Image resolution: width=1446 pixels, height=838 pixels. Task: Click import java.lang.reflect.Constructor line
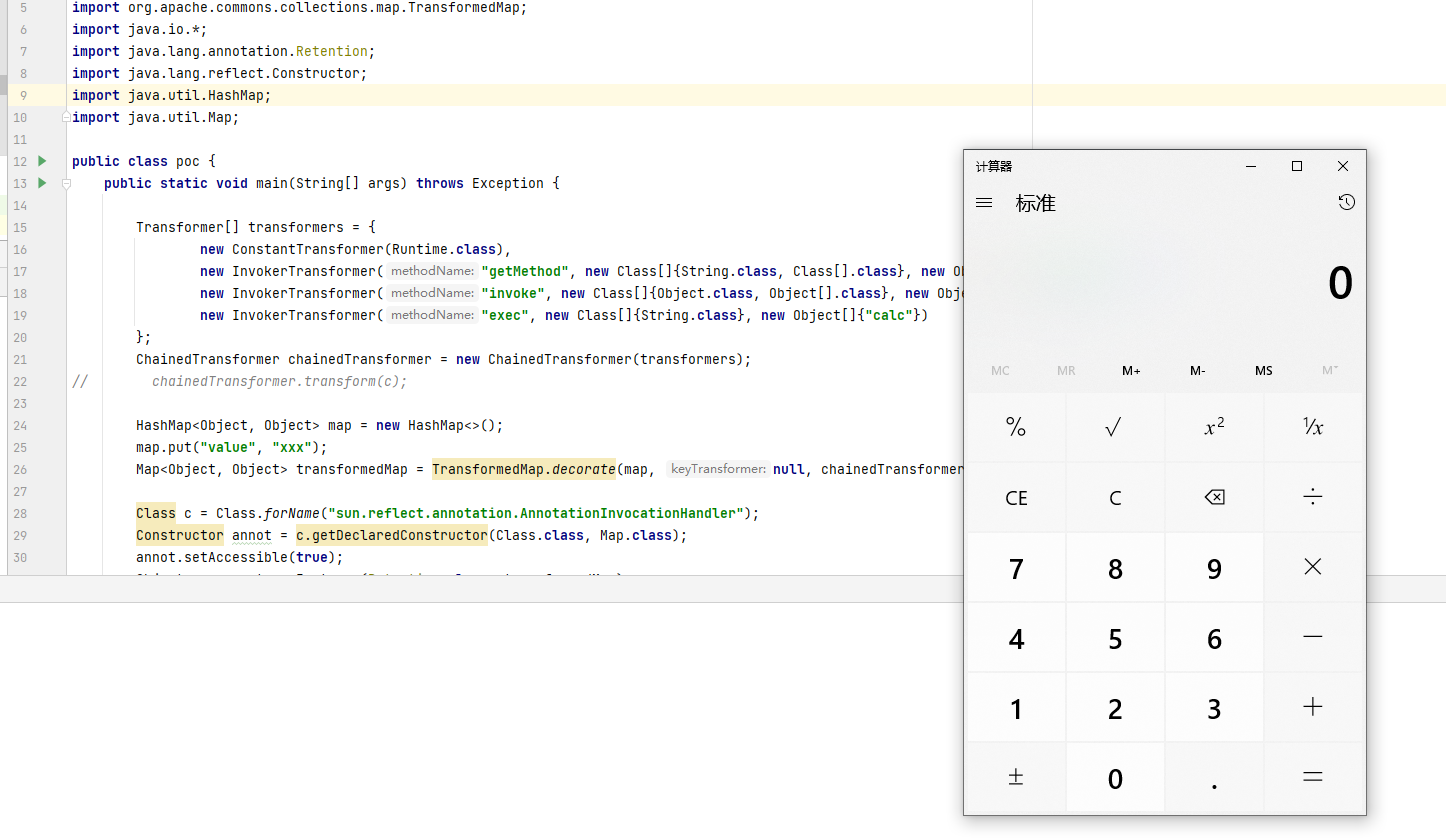[x=219, y=73]
